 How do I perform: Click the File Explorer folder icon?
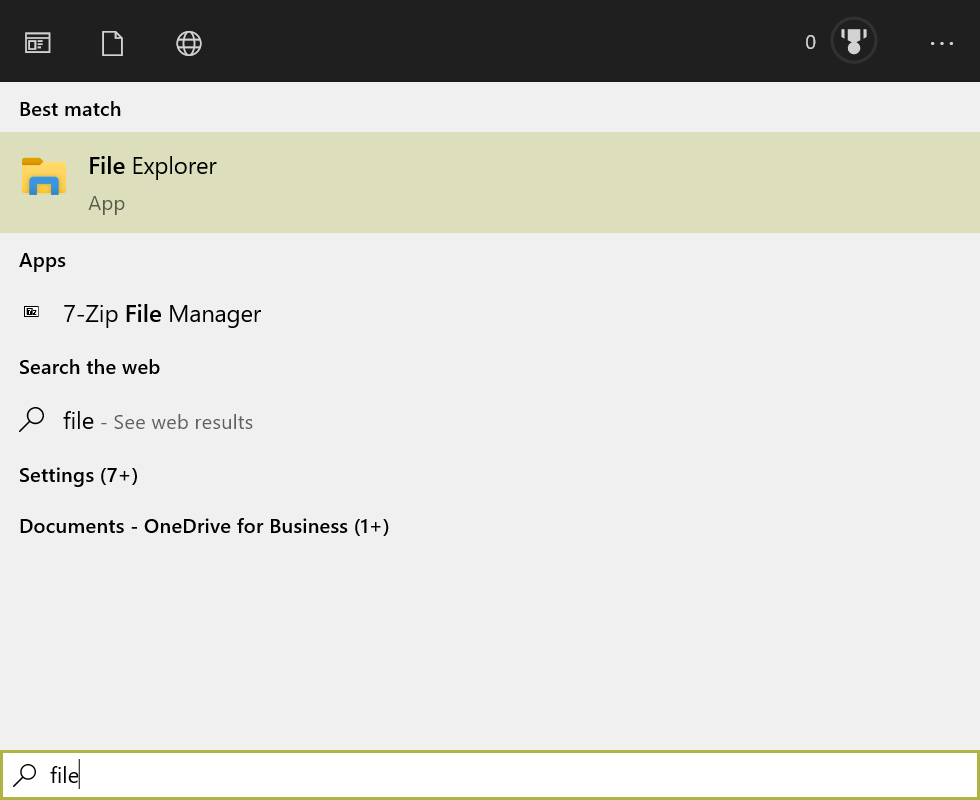point(44,176)
